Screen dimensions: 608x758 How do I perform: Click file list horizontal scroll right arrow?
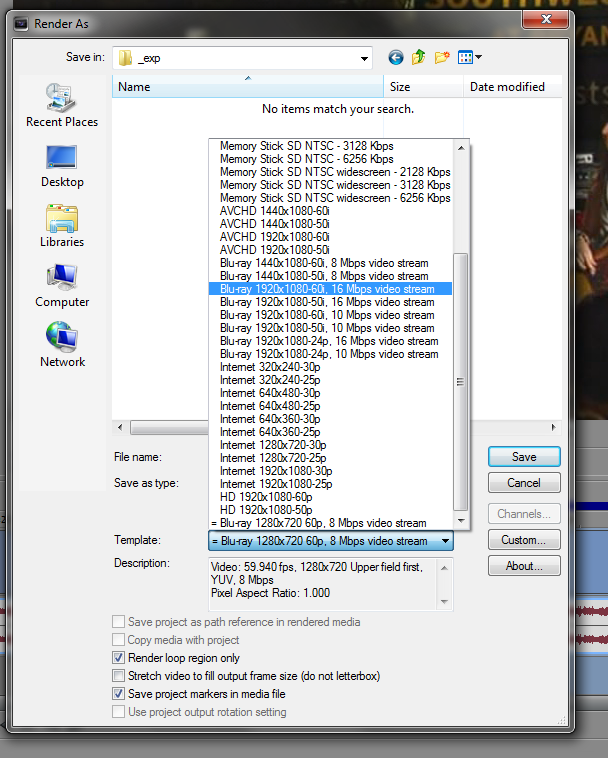(553, 427)
